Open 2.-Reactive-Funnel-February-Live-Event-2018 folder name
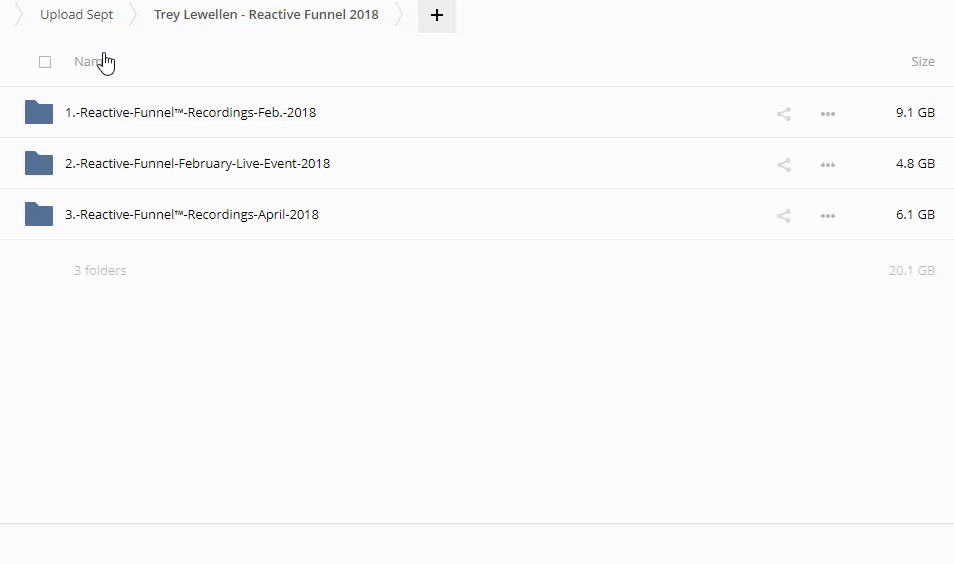The image size is (954, 564). click(197, 164)
